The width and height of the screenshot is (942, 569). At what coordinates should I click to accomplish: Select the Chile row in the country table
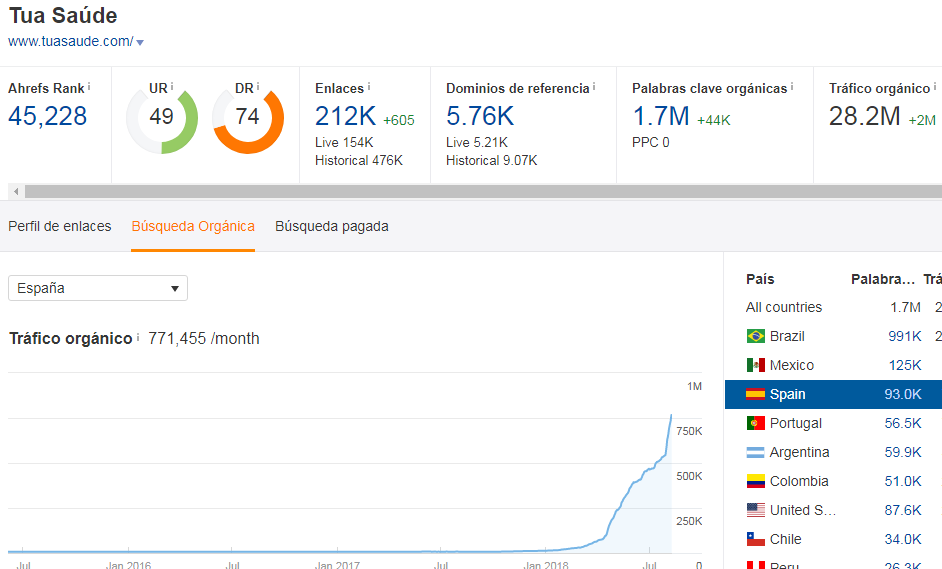click(x=833, y=539)
